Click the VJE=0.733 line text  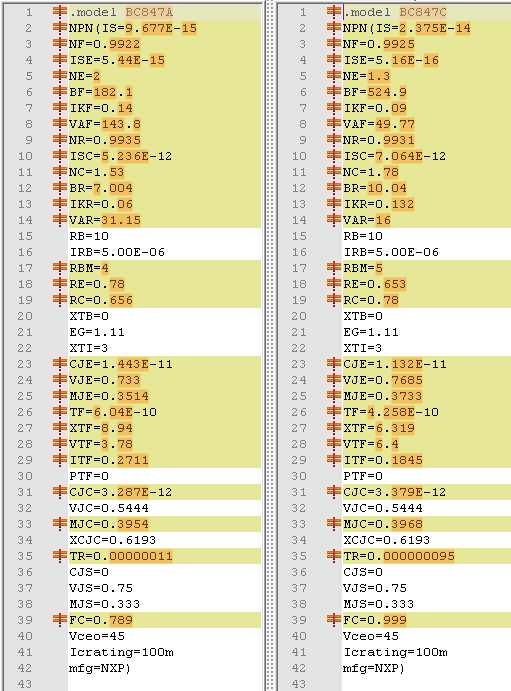point(105,379)
